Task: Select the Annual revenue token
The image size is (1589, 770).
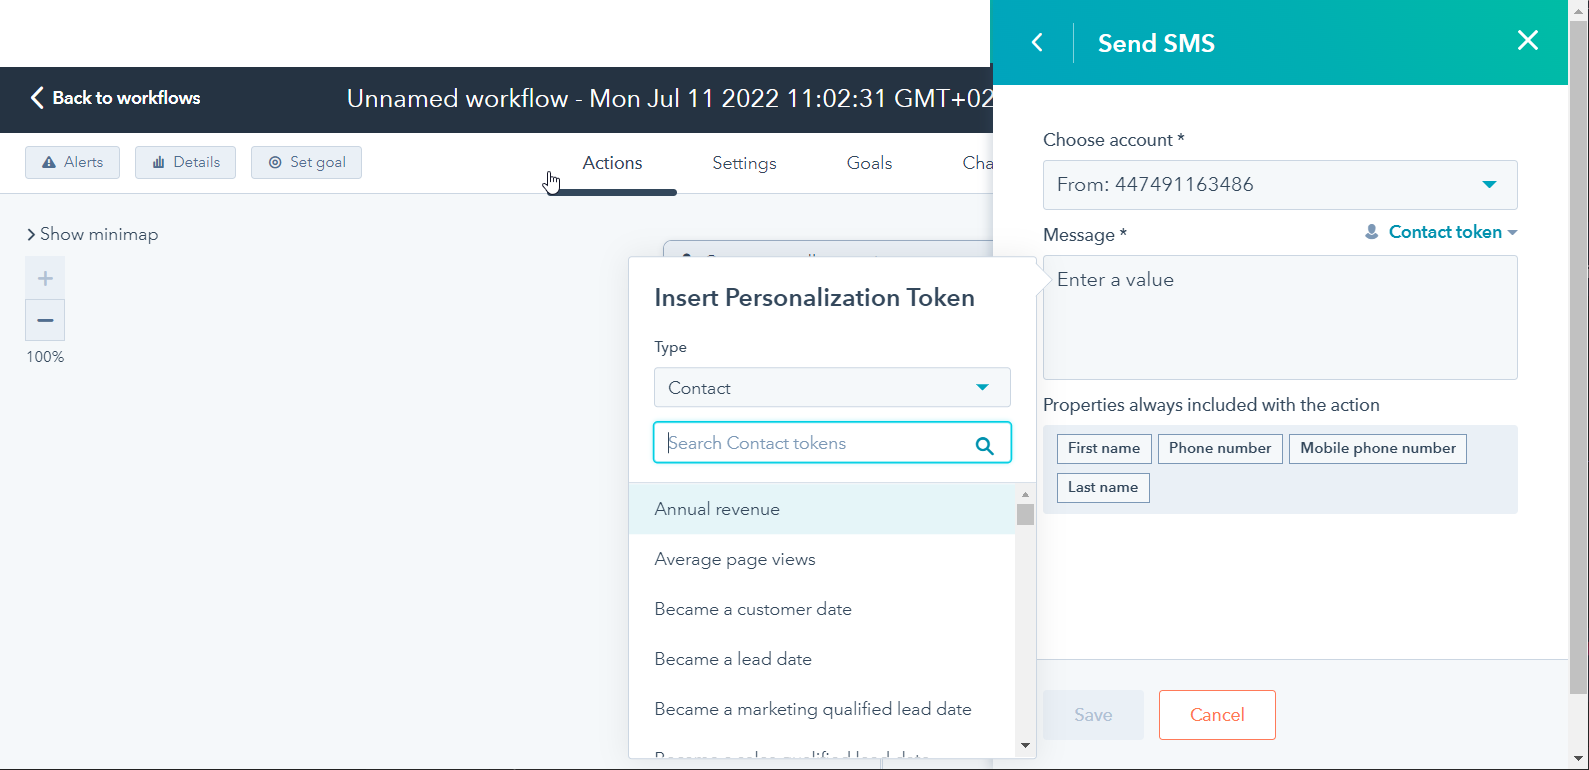Action: coord(717,509)
